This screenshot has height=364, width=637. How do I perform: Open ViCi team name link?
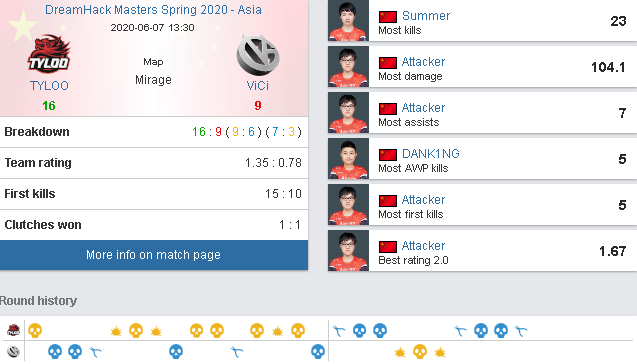point(258,86)
